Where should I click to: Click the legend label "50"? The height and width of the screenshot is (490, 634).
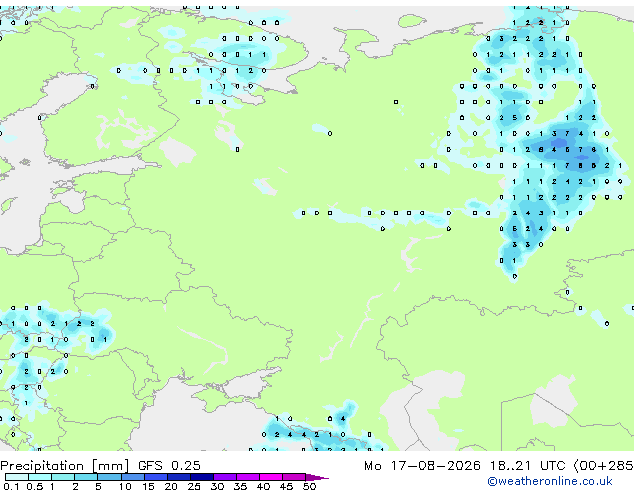pyautogui.click(x=309, y=486)
